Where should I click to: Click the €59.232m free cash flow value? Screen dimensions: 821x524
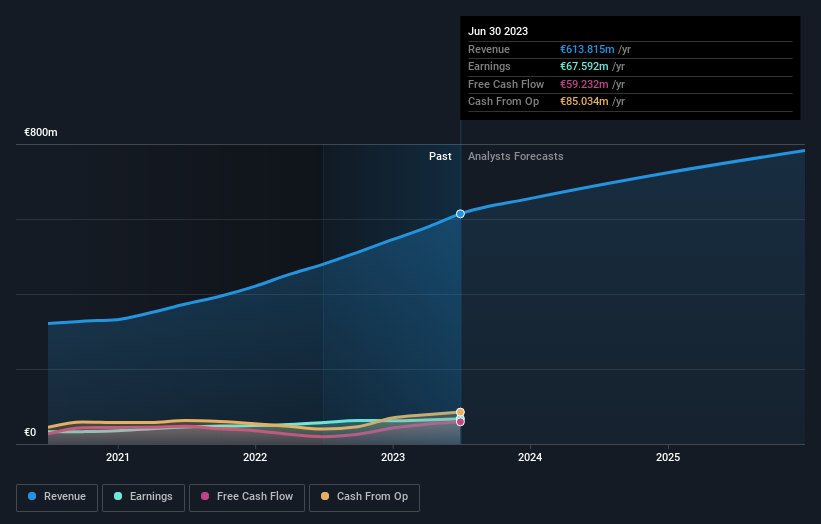(x=584, y=84)
